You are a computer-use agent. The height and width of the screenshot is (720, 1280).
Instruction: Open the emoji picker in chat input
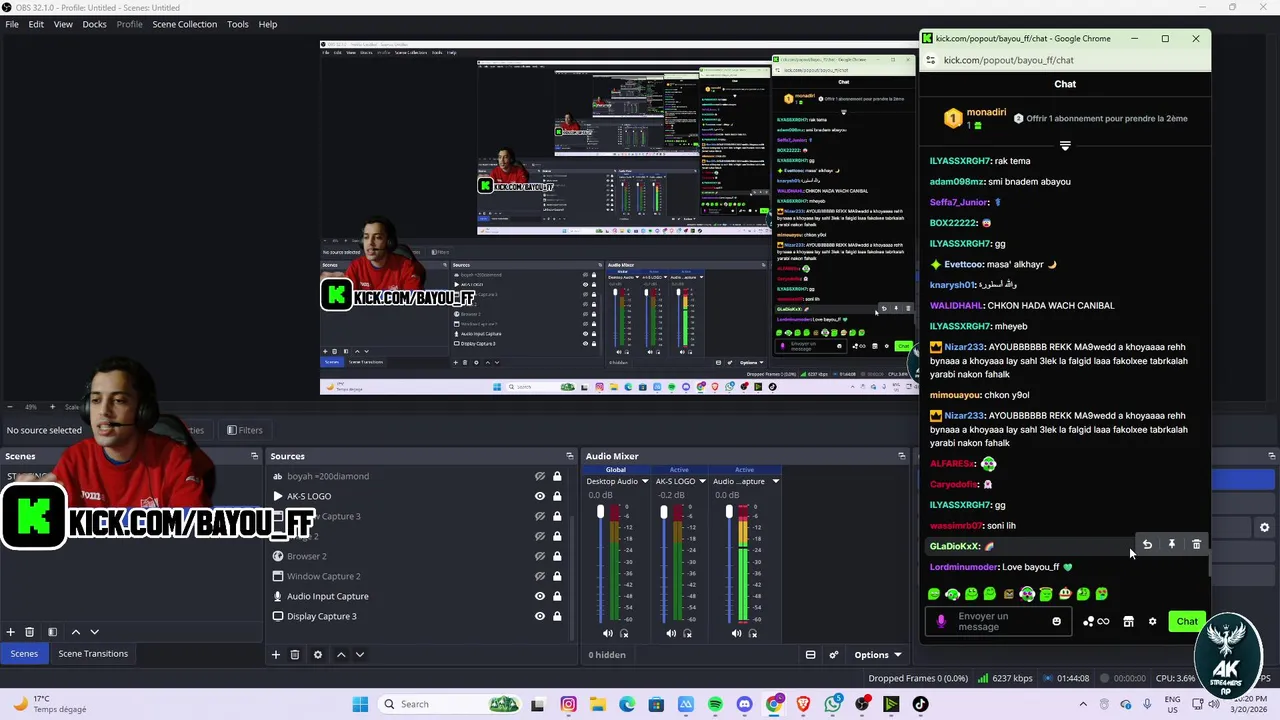click(x=1056, y=622)
